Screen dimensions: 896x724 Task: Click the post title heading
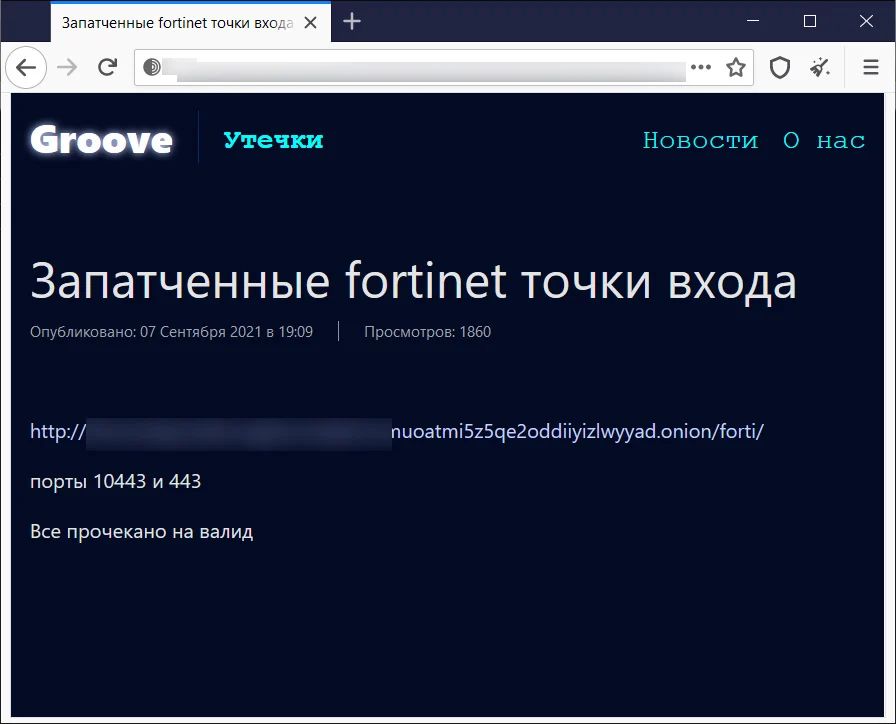coord(413,281)
